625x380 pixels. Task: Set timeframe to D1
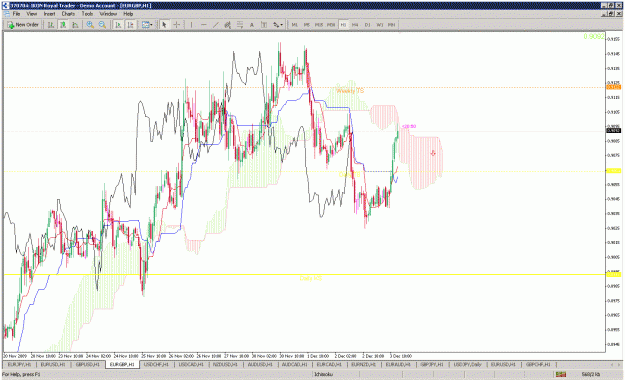(x=368, y=25)
